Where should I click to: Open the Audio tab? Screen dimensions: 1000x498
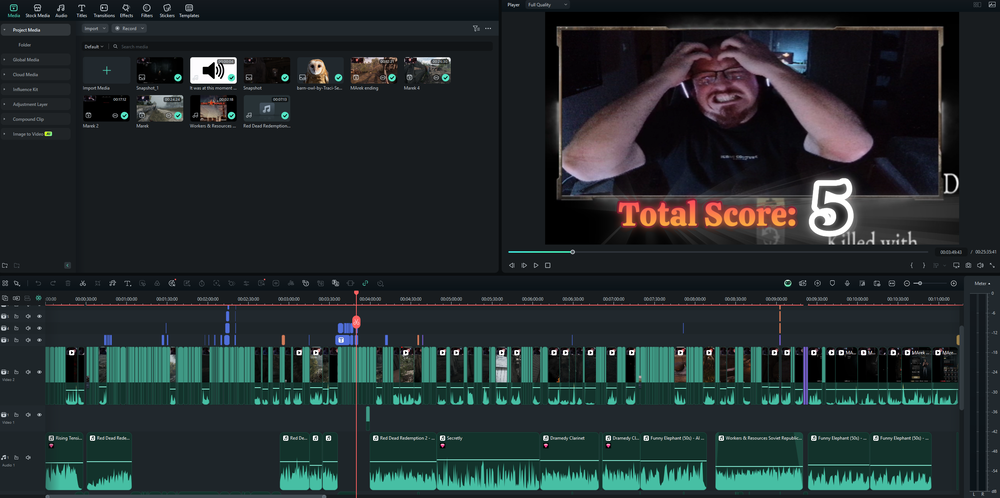61,10
